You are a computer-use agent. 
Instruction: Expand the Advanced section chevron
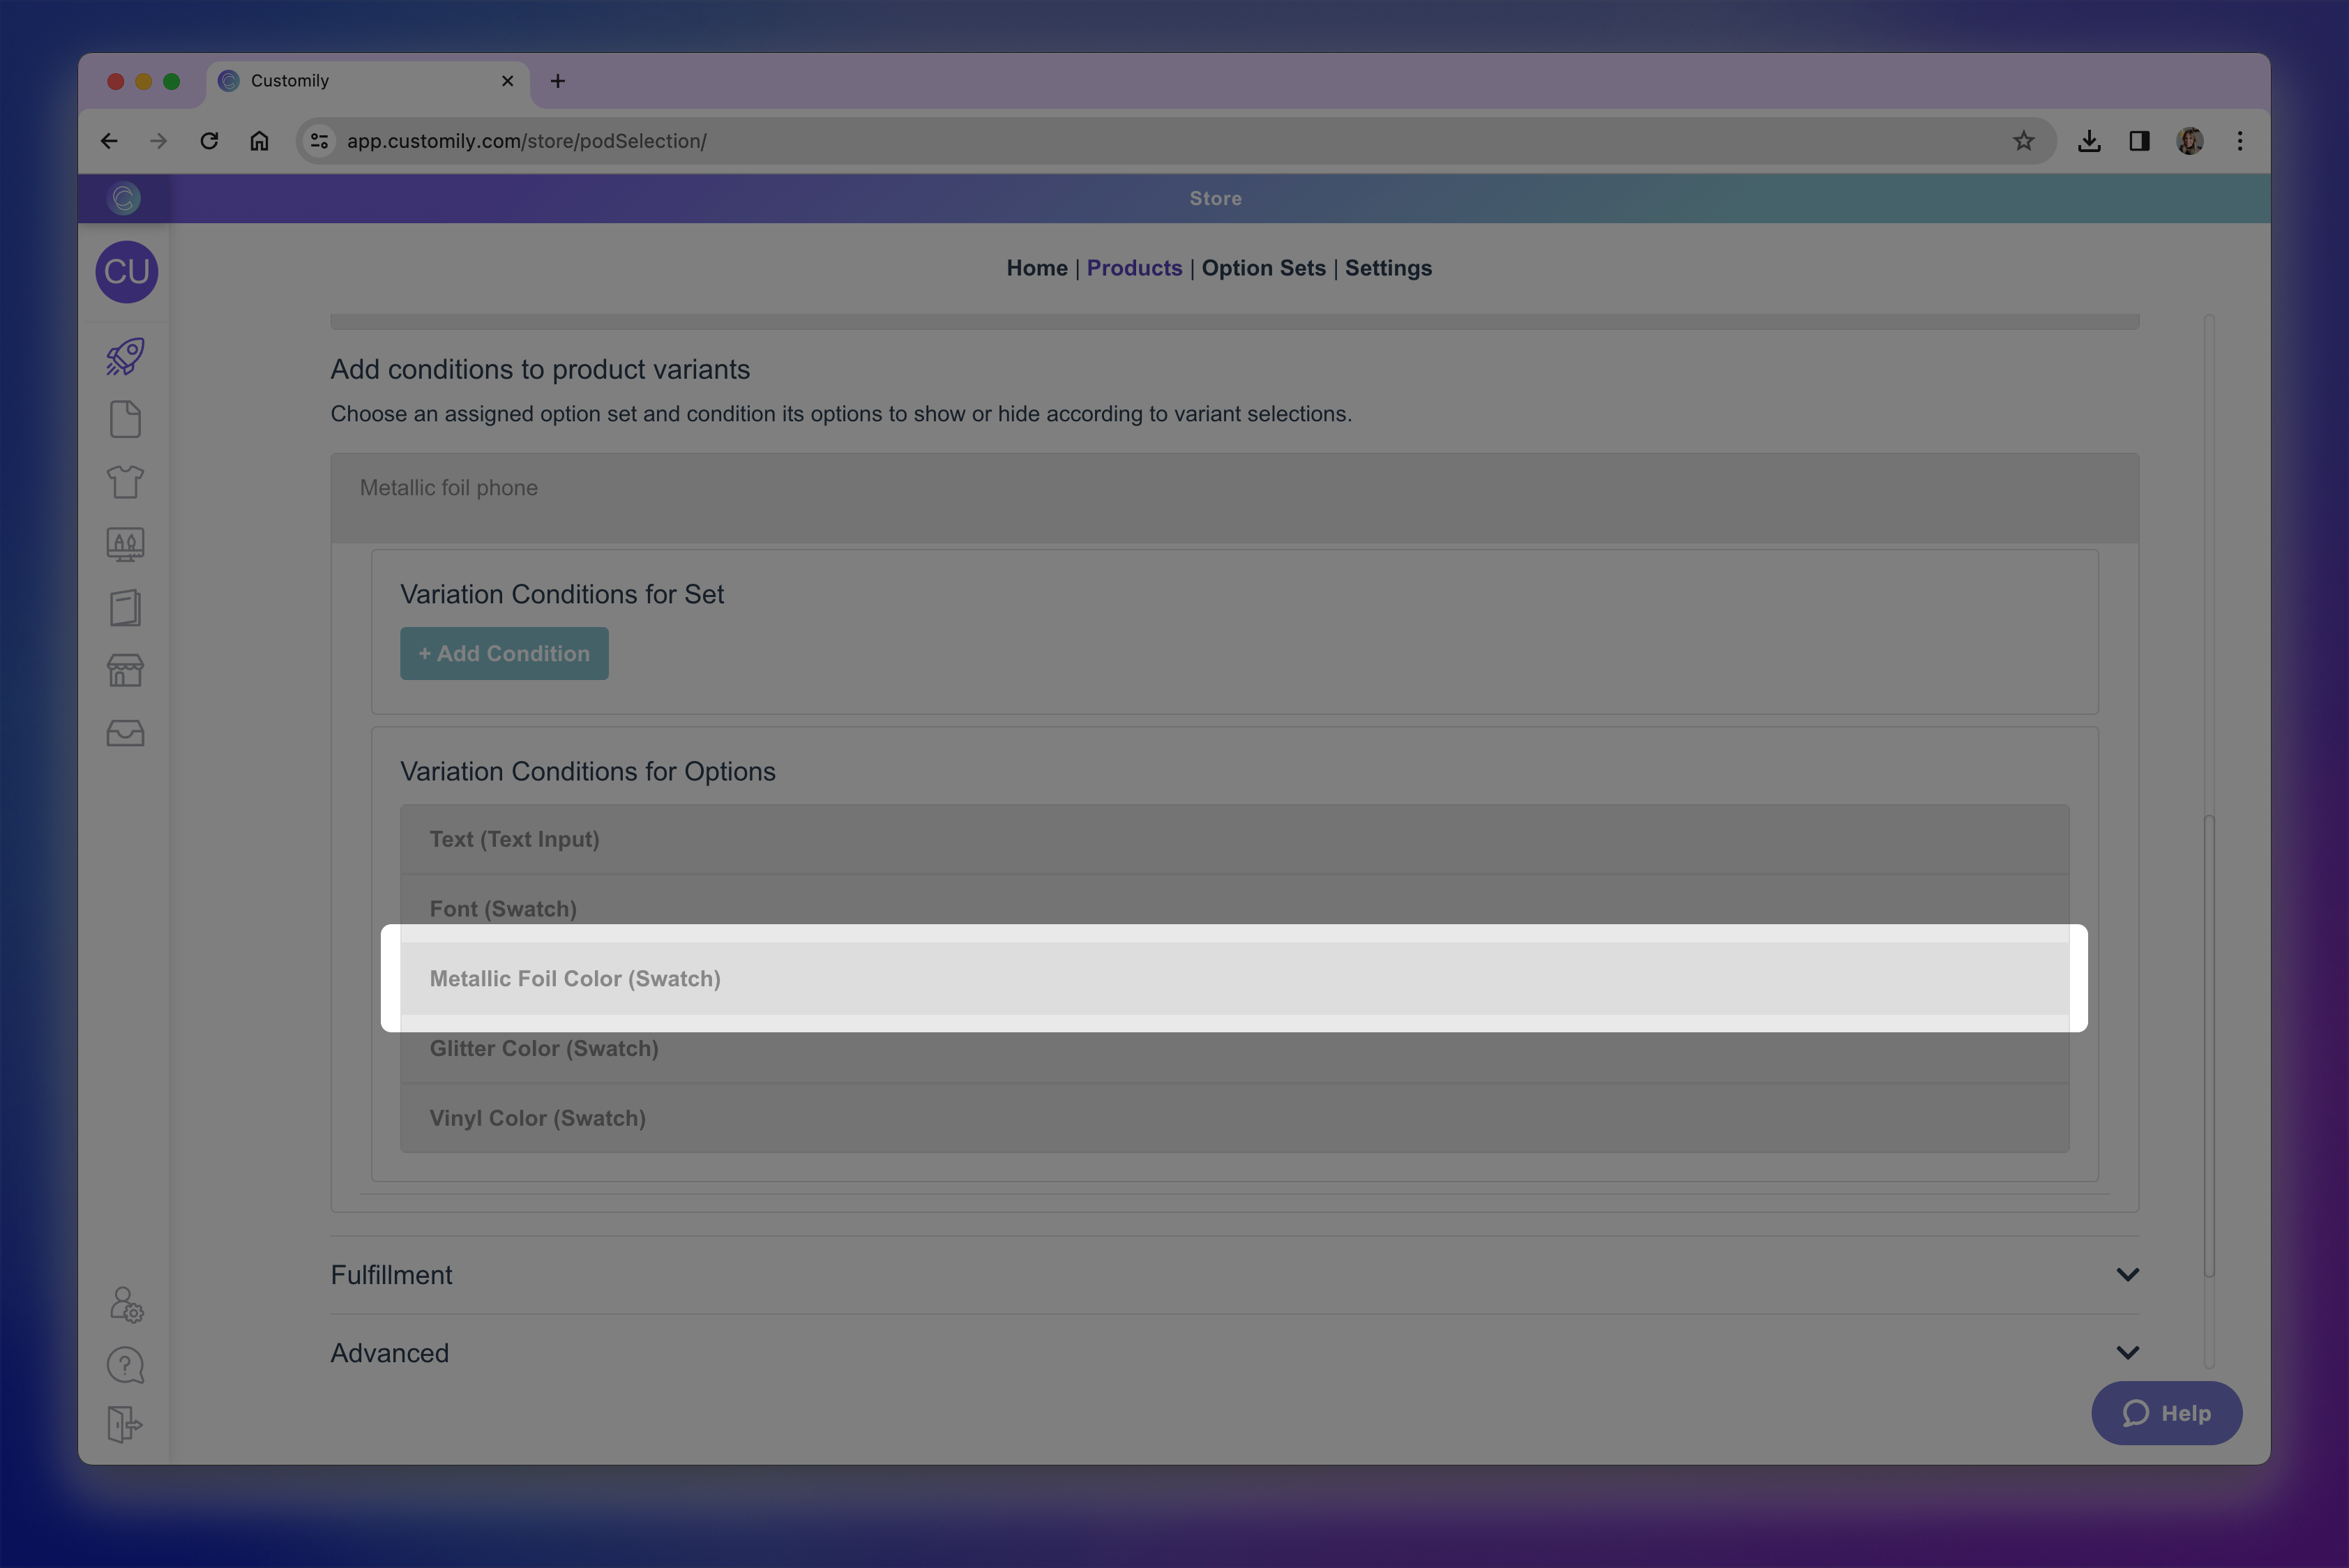2127,1352
